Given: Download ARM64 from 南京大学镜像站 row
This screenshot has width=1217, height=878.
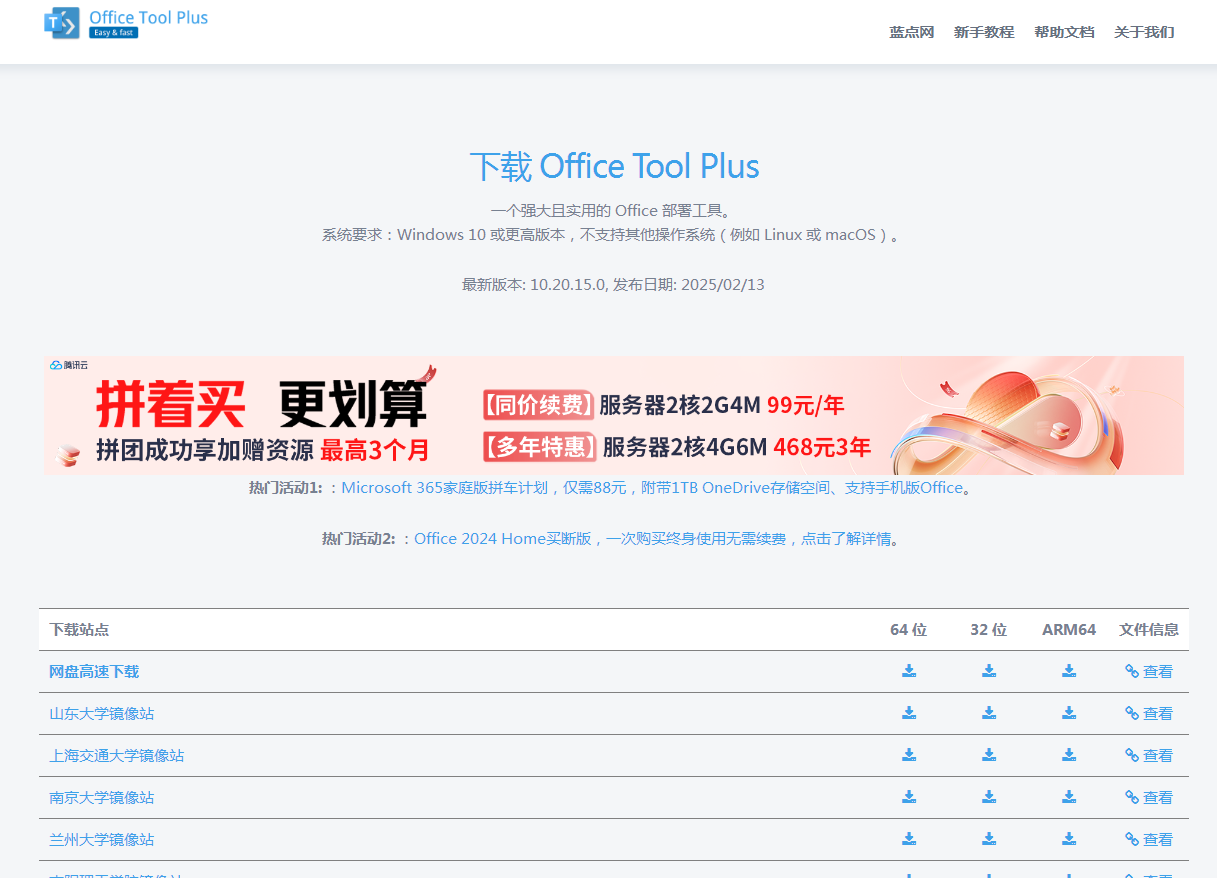Looking at the screenshot, I should 1069,797.
